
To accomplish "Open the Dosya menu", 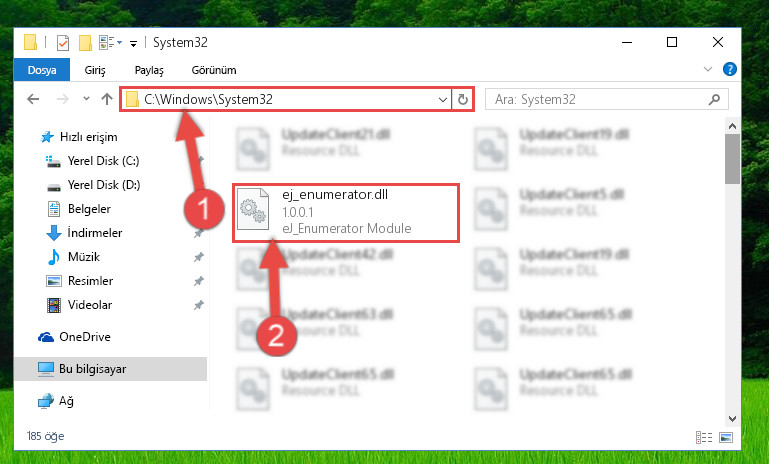I will (42, 70).
